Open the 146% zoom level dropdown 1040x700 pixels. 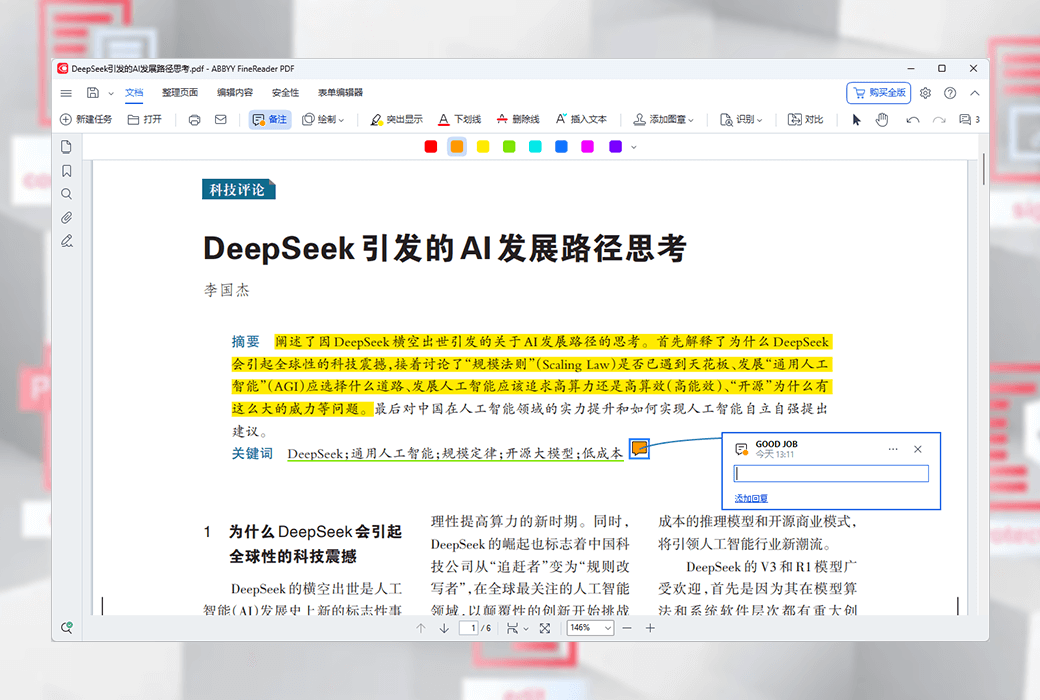(590, 628)
